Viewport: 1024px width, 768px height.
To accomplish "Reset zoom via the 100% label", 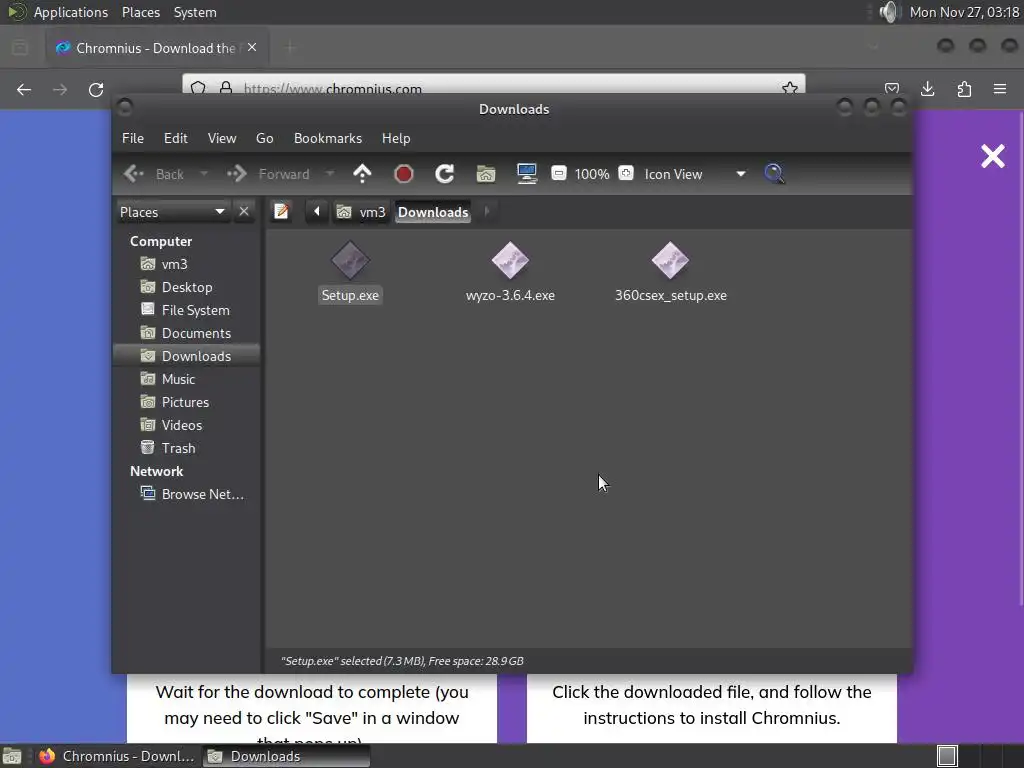I will pyautogui.click(x=592, y=174).
